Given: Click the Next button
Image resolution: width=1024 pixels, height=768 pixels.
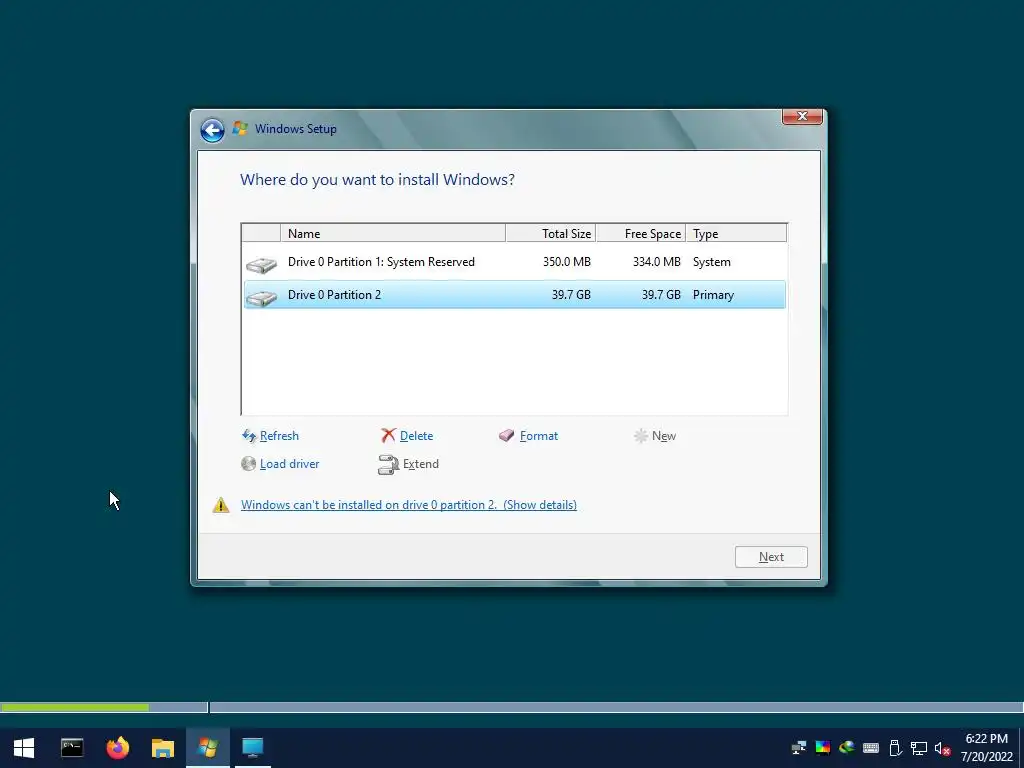Looking at the screenshot, I should click(771, 557).
